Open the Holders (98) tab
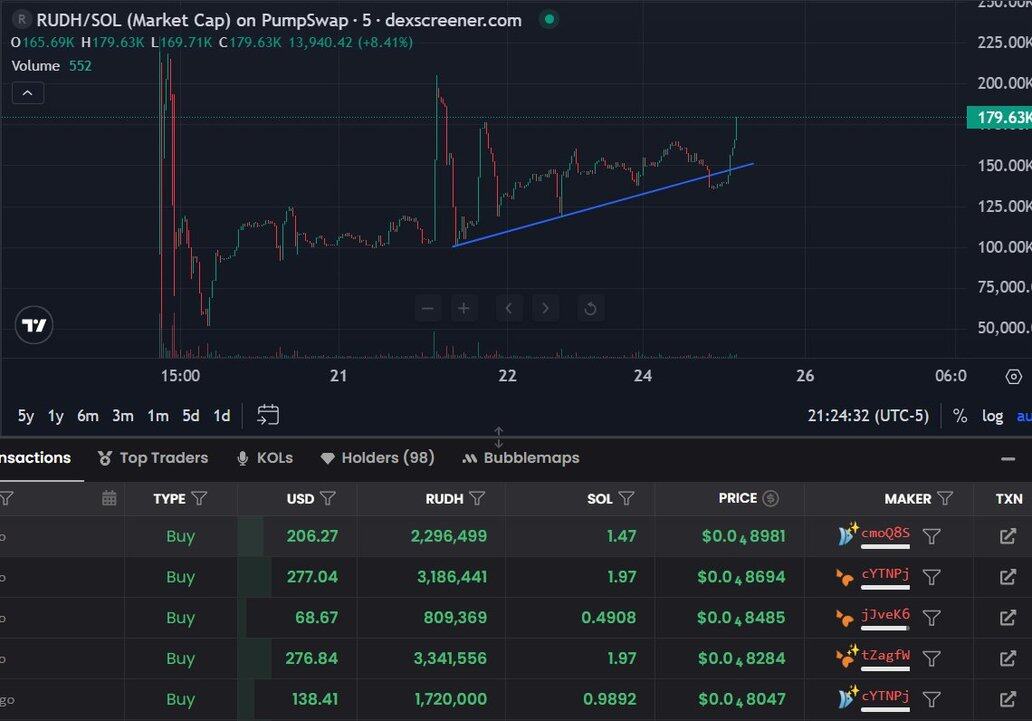The image size is (1032, 721). tap(377, 458)
